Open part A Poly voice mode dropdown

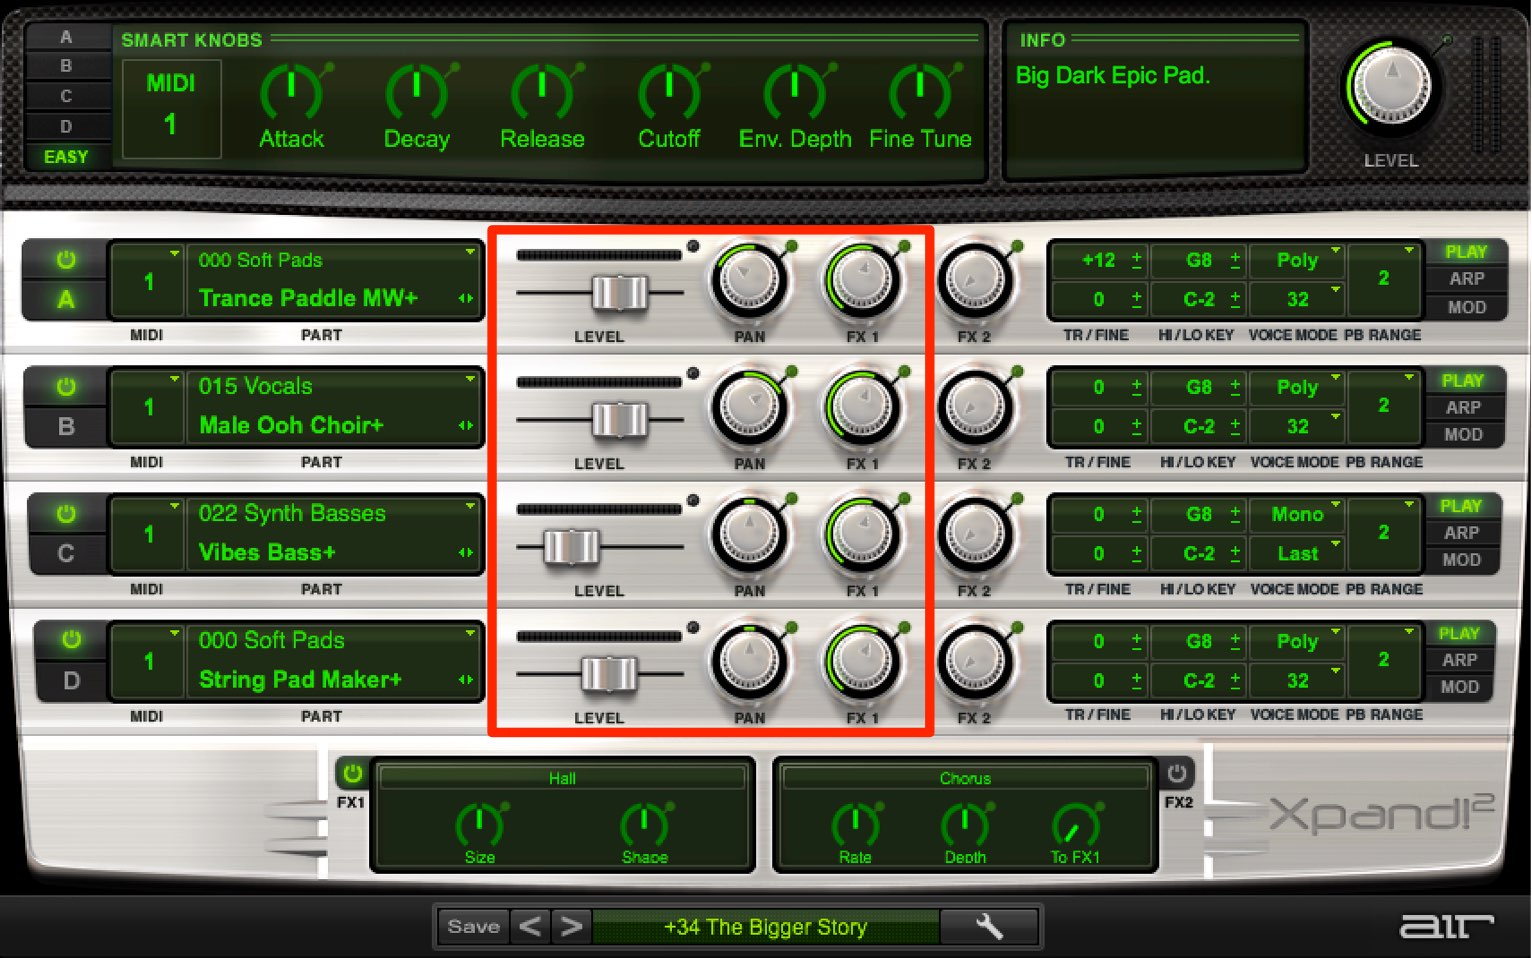[1297, 260]
